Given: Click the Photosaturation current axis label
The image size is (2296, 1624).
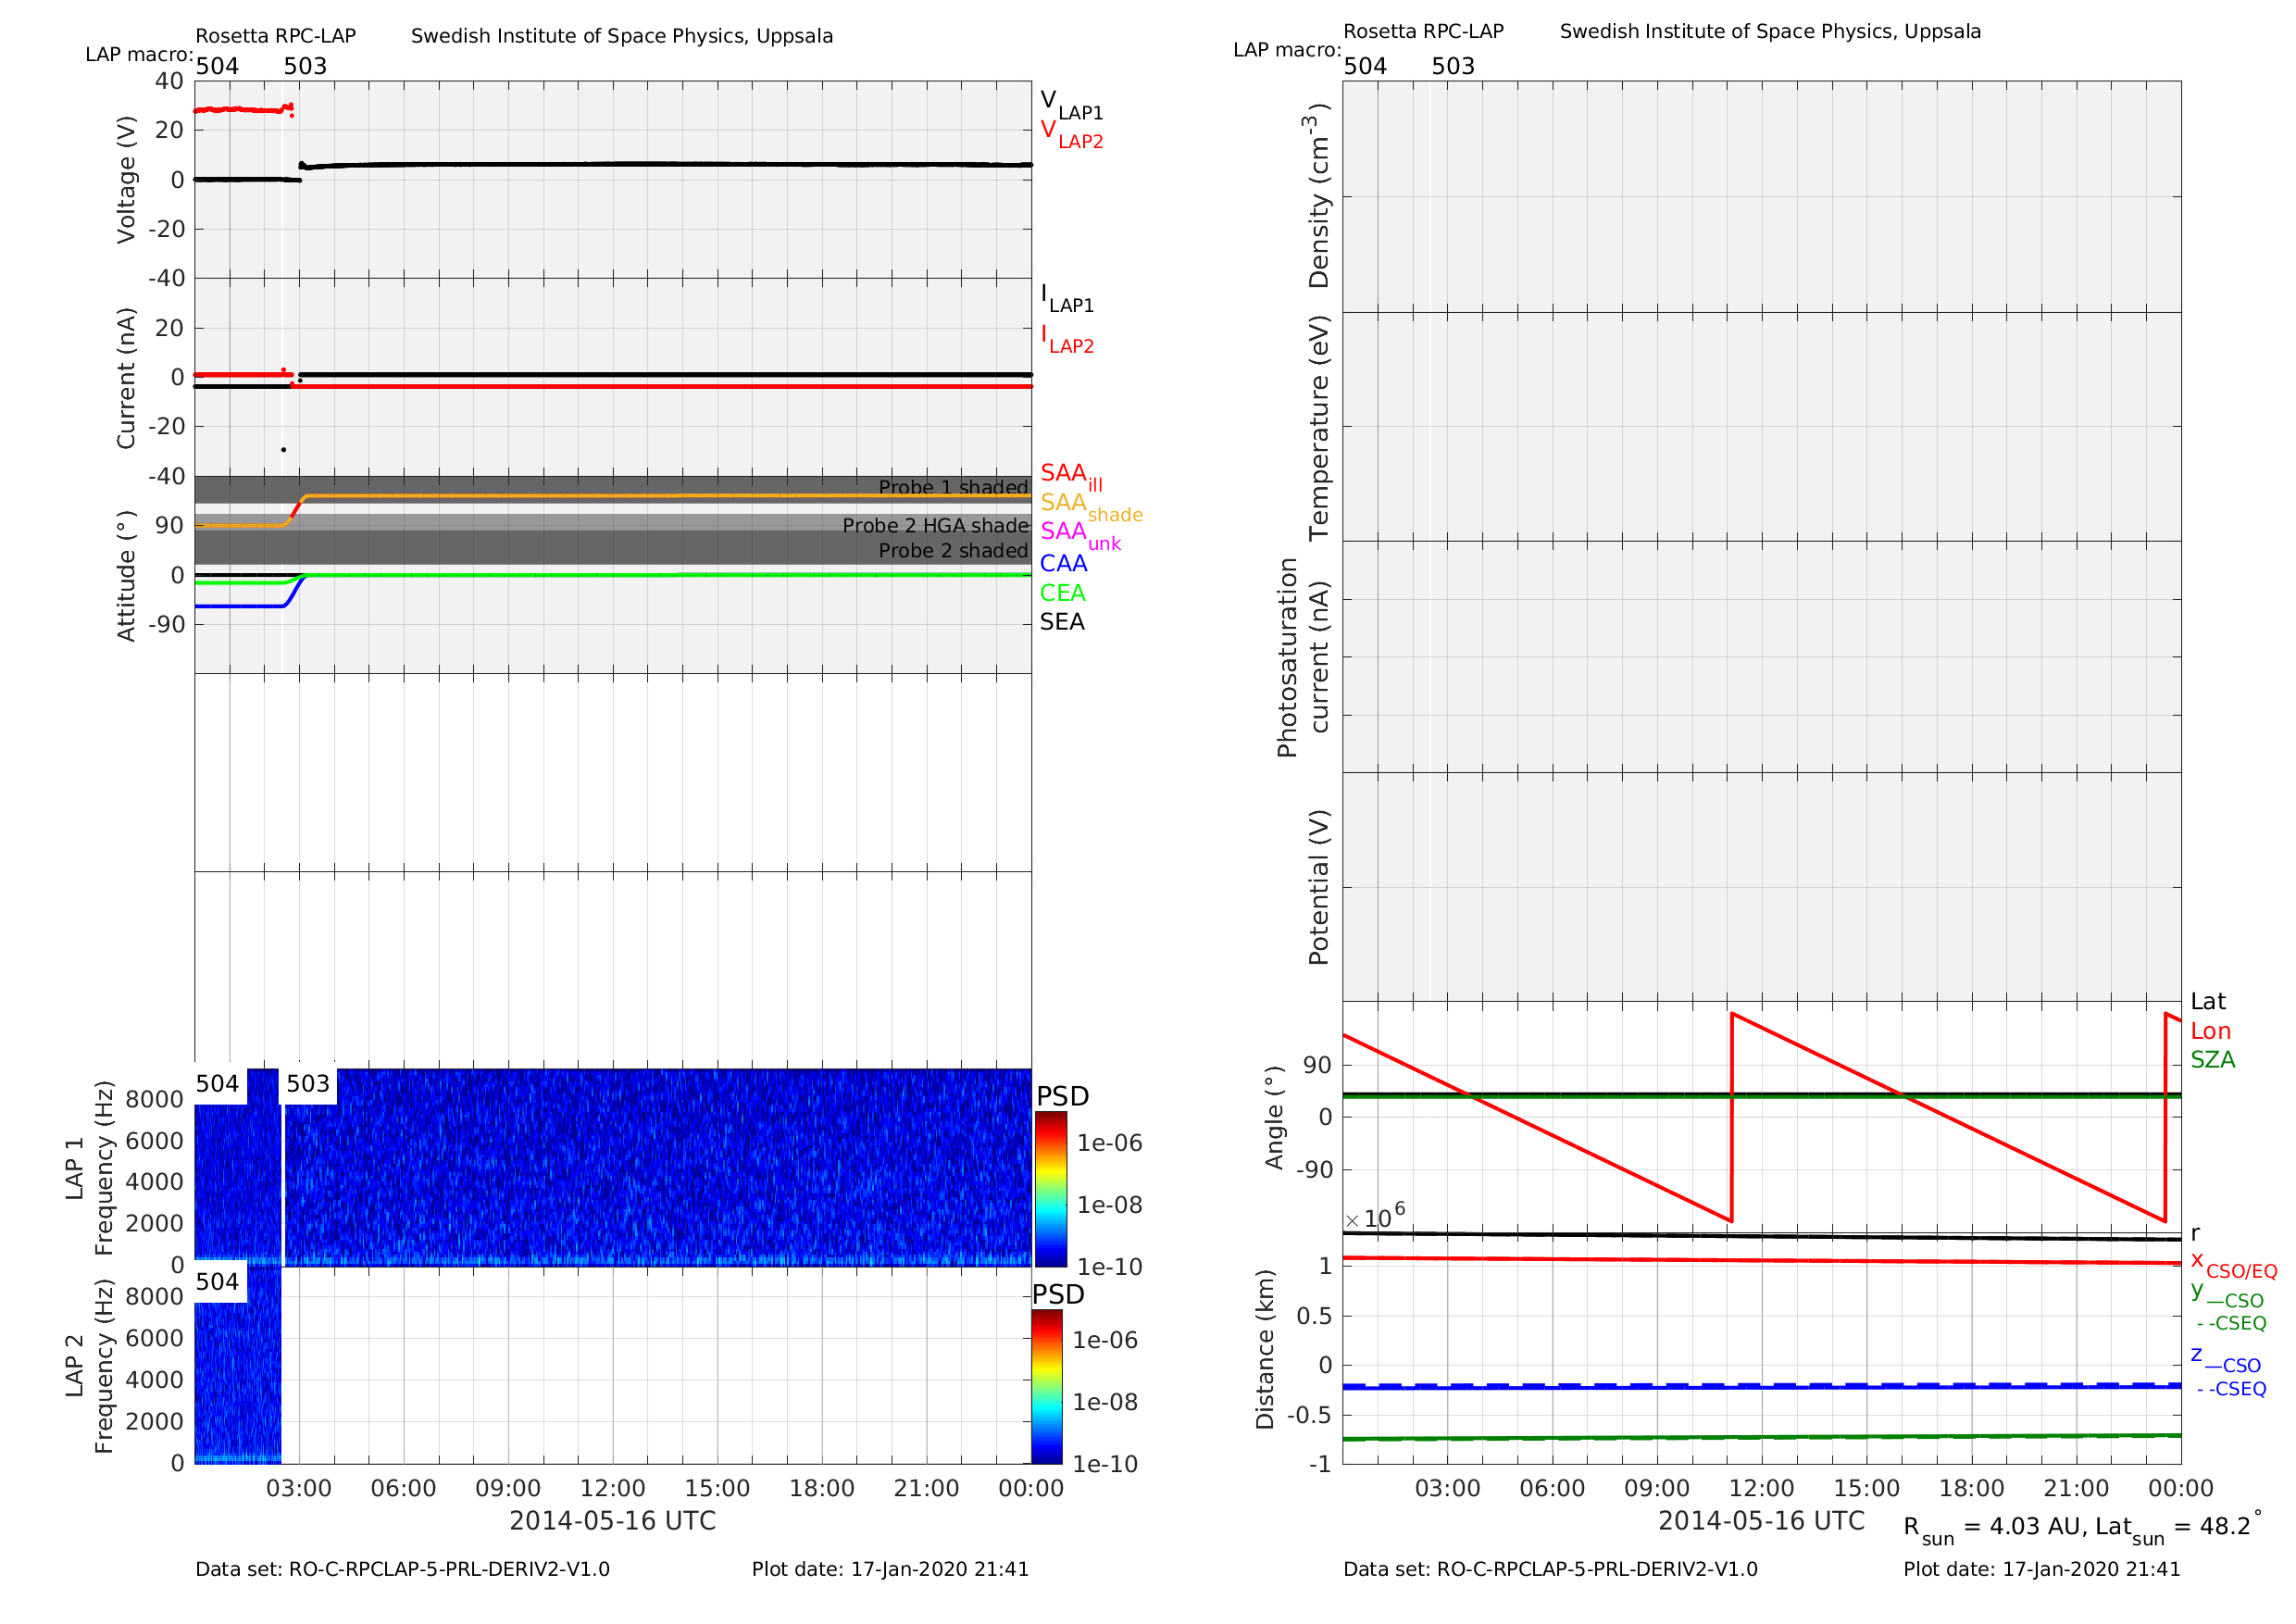Looking at the screenshot, I should coord(1303,658).
